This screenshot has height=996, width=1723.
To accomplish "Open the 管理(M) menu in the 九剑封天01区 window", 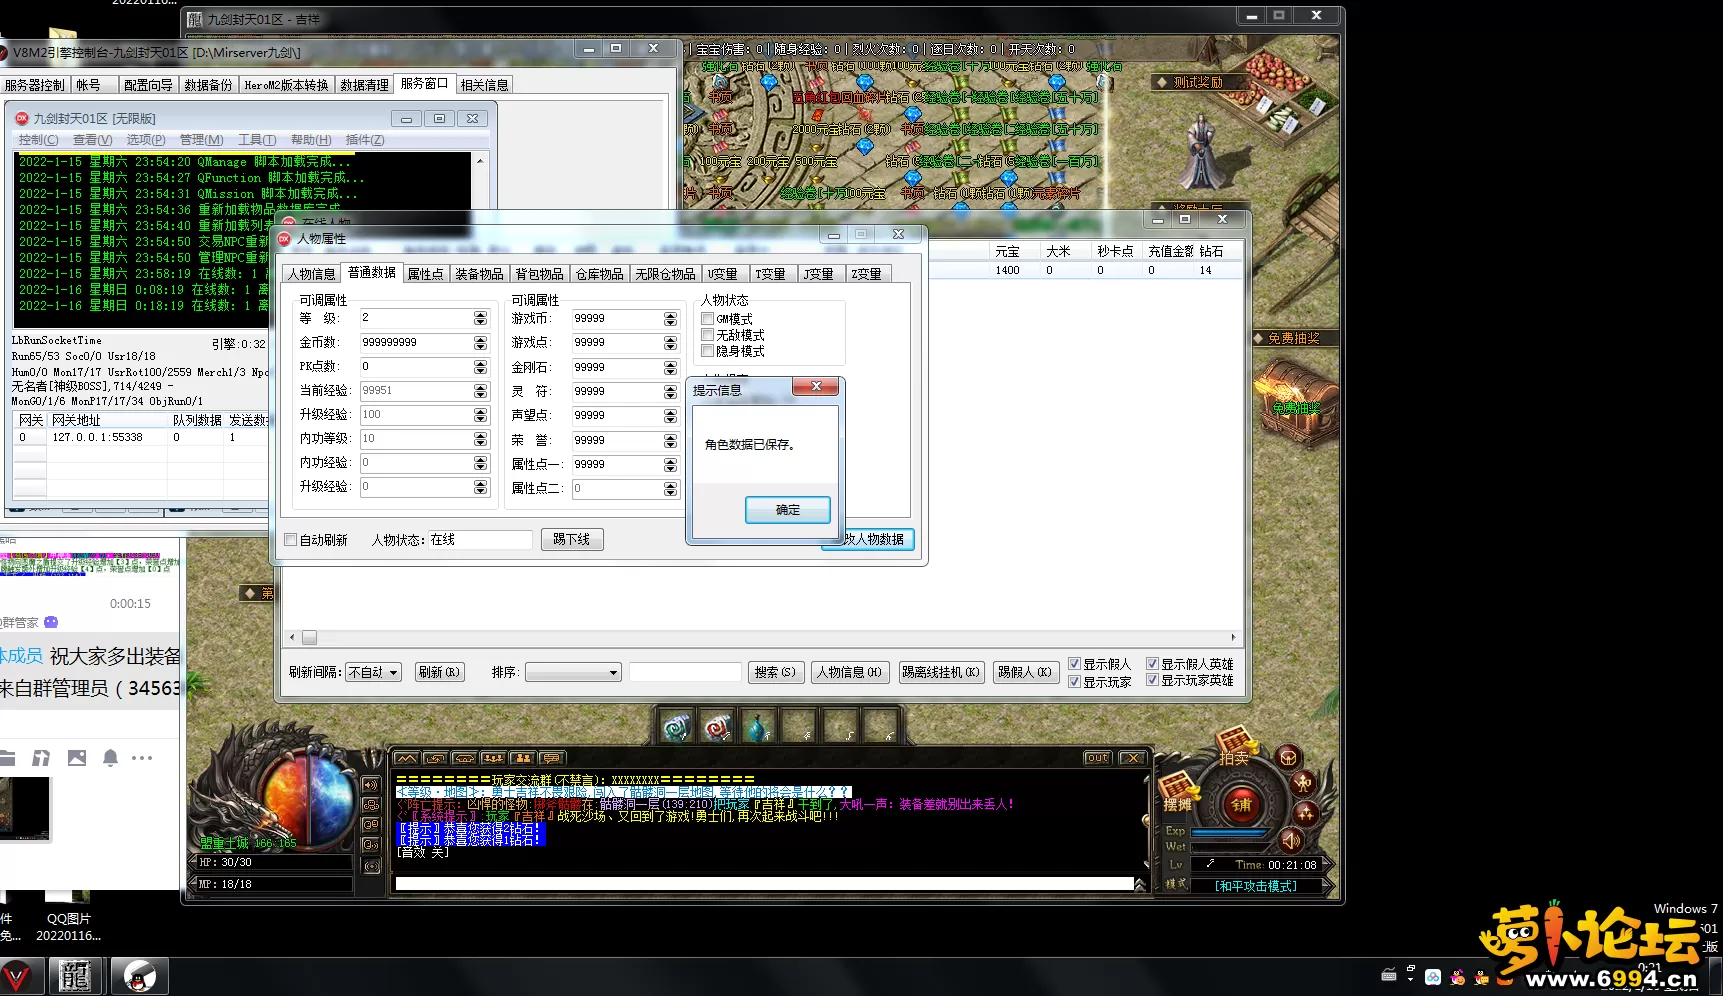I will point(201,140).
